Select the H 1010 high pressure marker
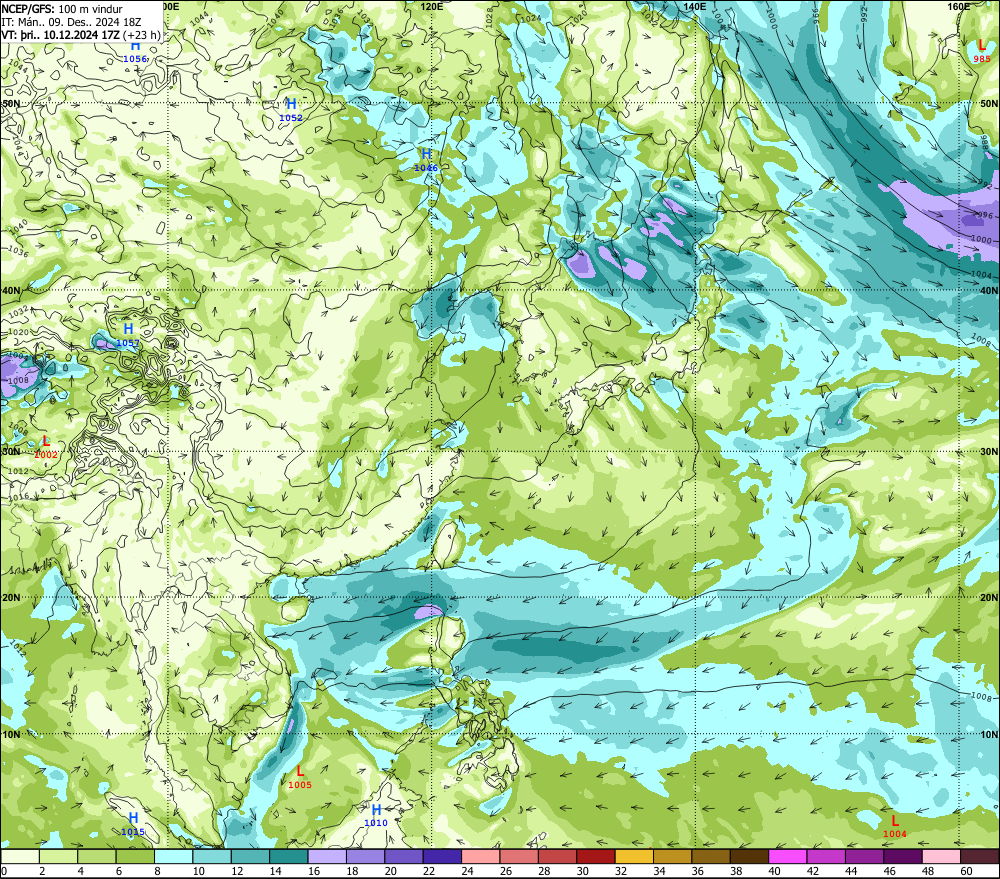1000x879 pixels. (376, 815)
